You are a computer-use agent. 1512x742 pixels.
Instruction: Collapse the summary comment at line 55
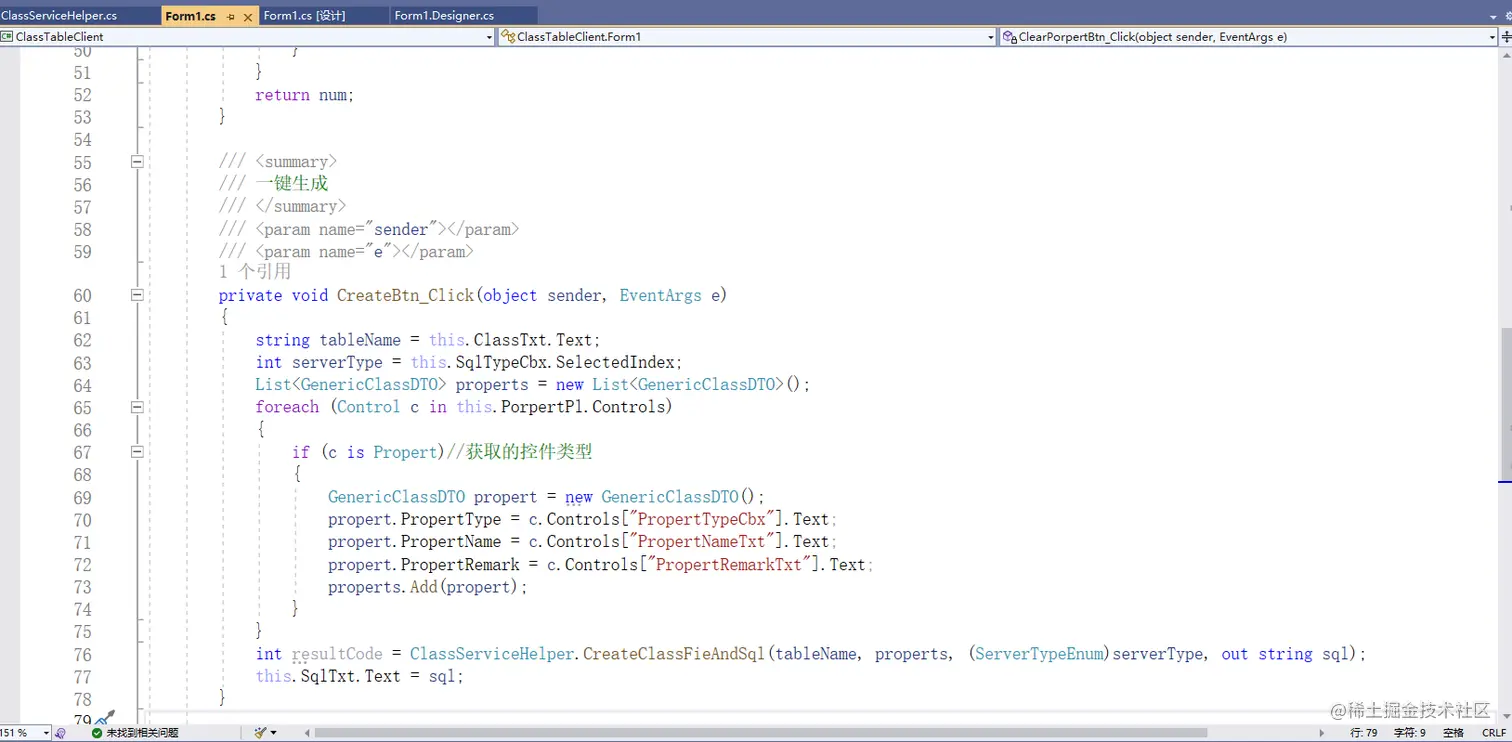click(x=137, y=161)
